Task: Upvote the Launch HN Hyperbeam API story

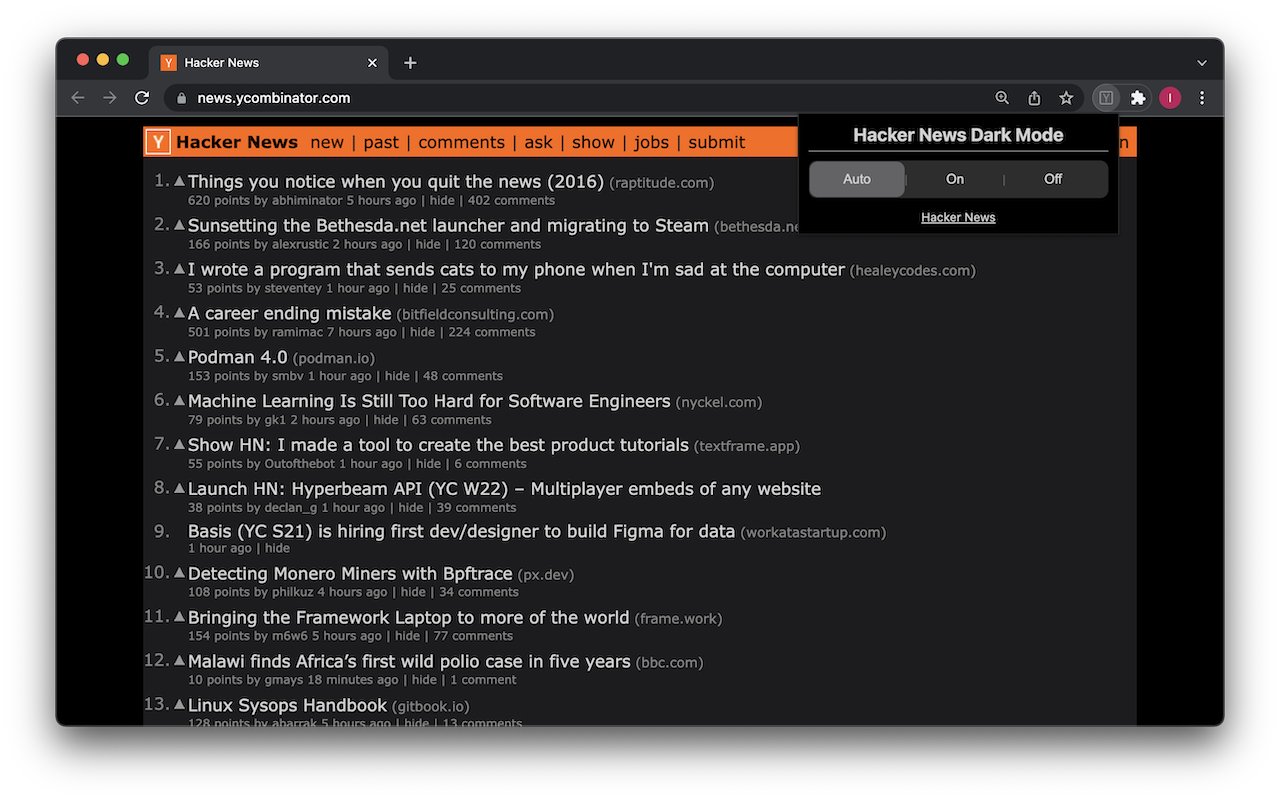Action: pos(180,488)
